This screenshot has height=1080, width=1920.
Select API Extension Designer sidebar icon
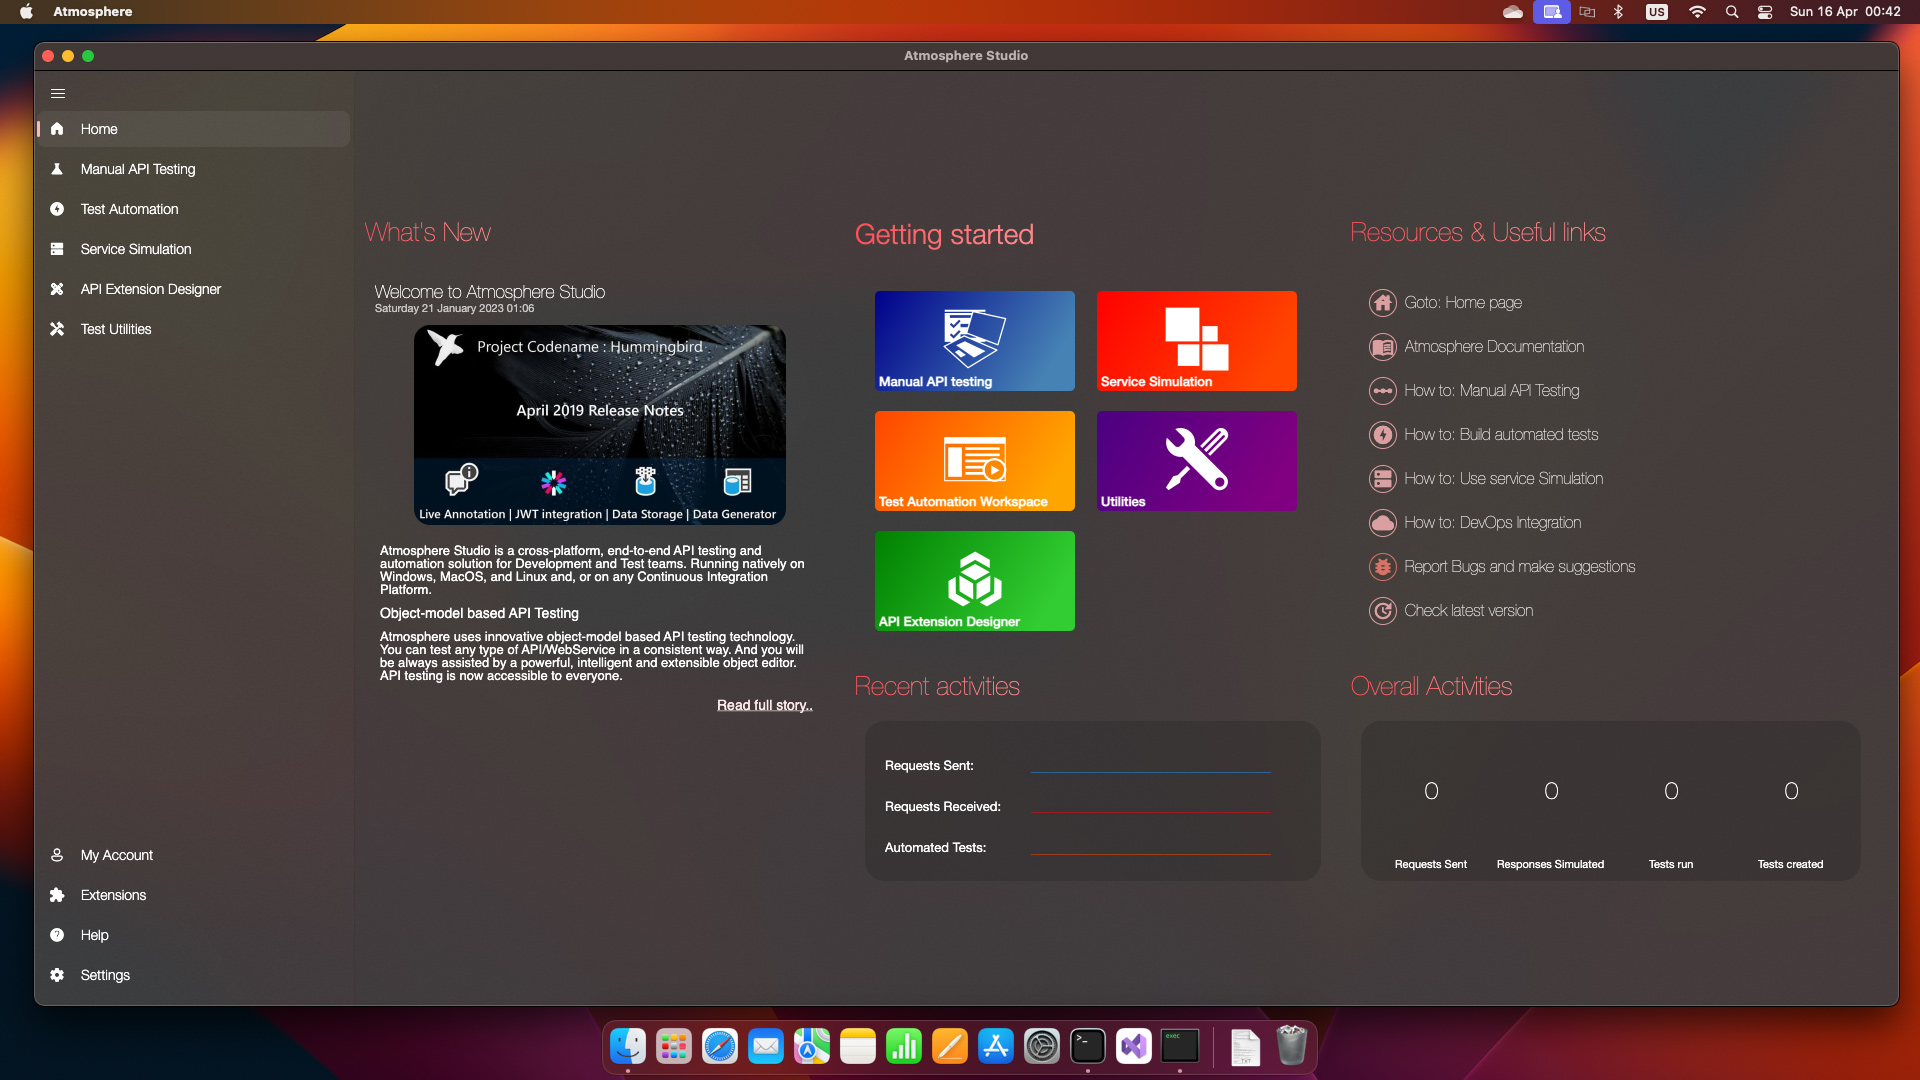pyautogui.click(x=57, y=289)
